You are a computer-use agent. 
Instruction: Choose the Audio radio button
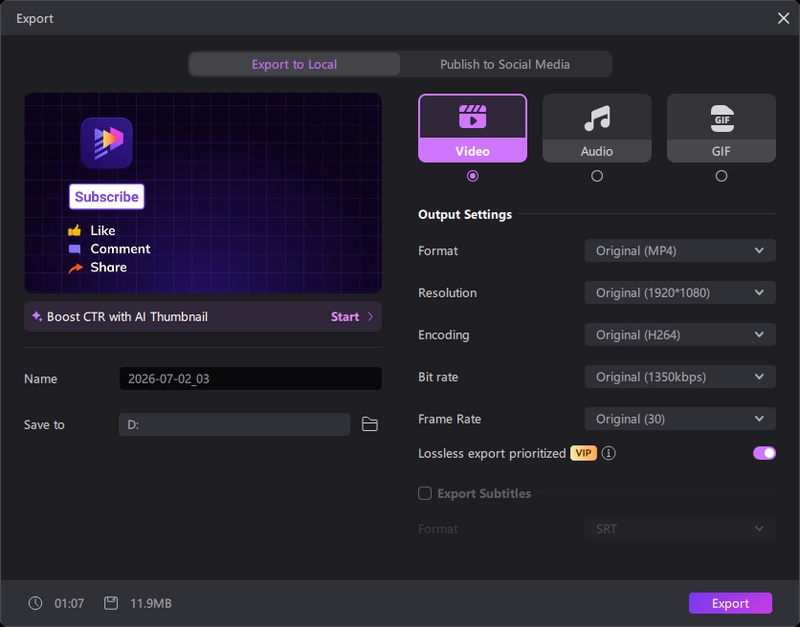597,176
